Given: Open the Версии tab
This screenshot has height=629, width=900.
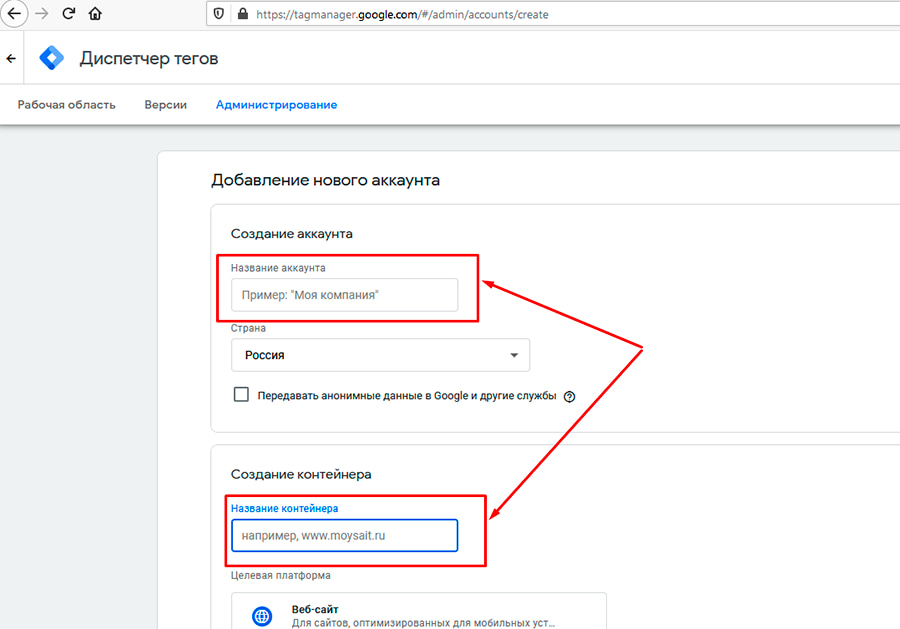Looking at the screenshot, I should tap(165, 104).
